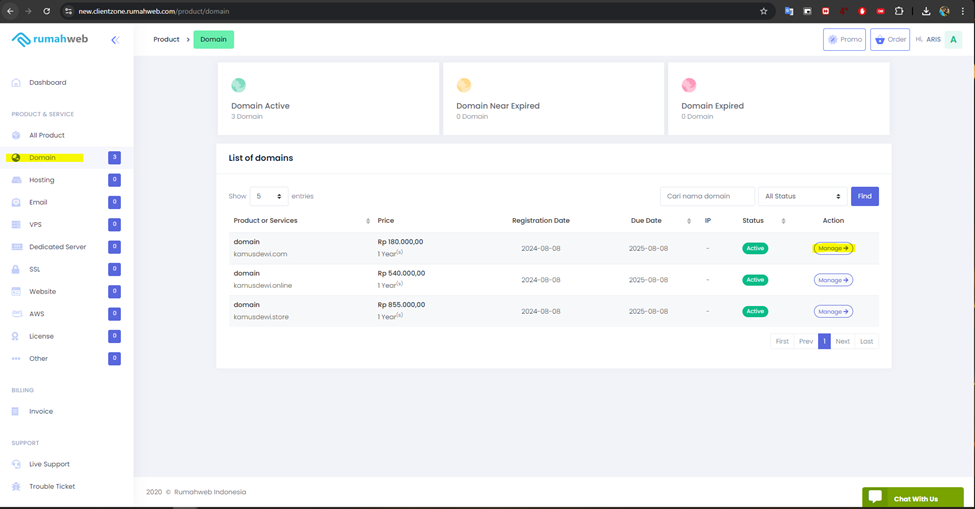975x509 pixels.
Task: Open the Promo button in header
Action: click(x=844, y=40)
